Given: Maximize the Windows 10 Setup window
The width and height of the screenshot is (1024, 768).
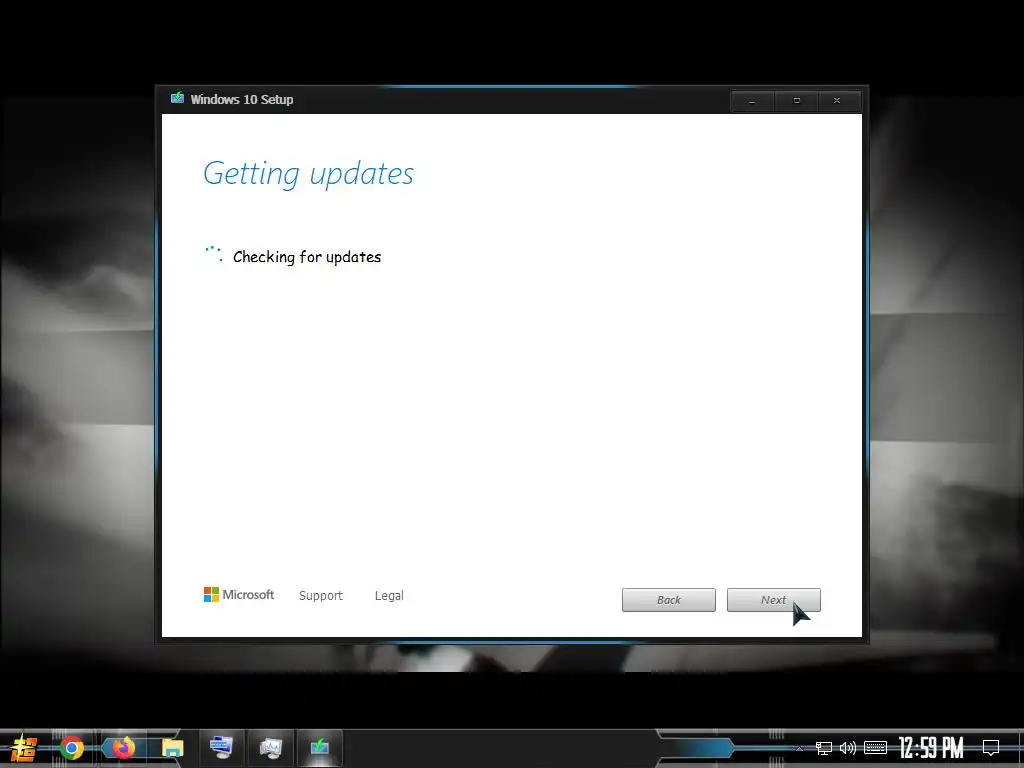Looking at the screenshot, I should [x=796, y=101].
